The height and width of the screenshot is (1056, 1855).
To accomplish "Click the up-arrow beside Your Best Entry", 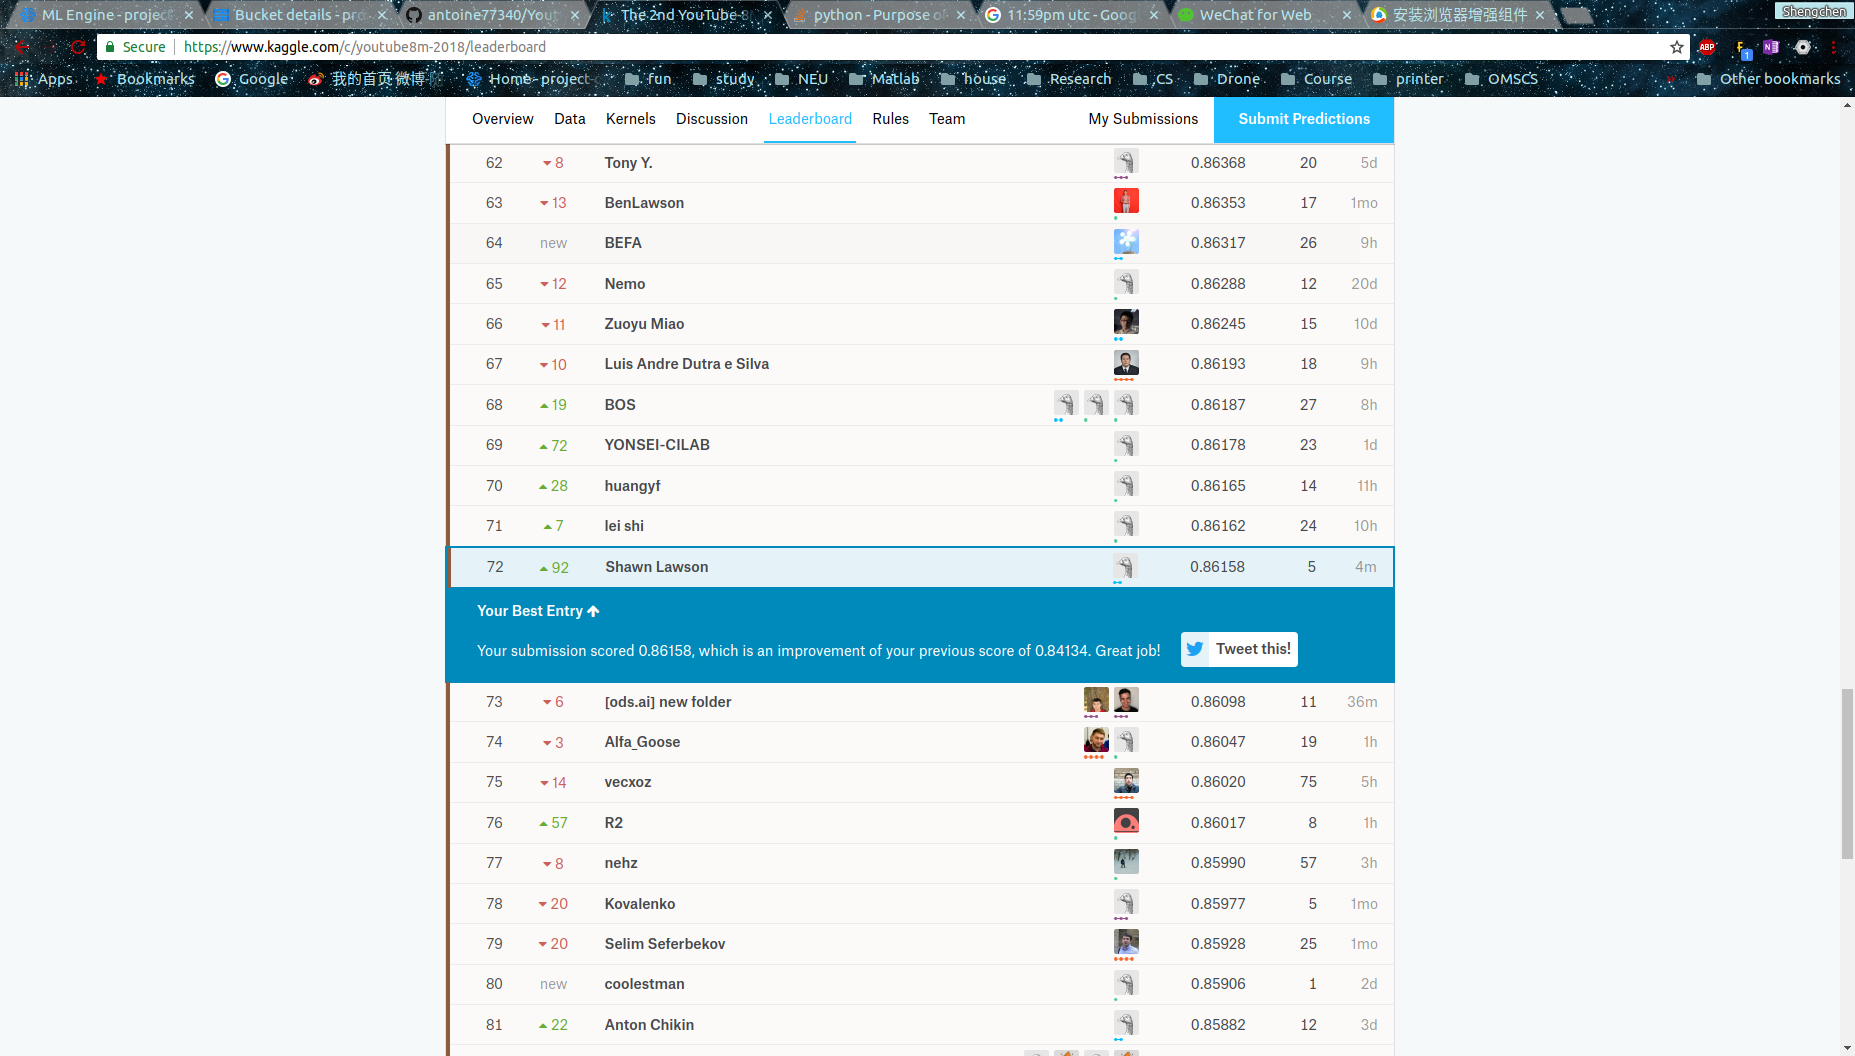I will pyautogui.click(x=593, y=611).
